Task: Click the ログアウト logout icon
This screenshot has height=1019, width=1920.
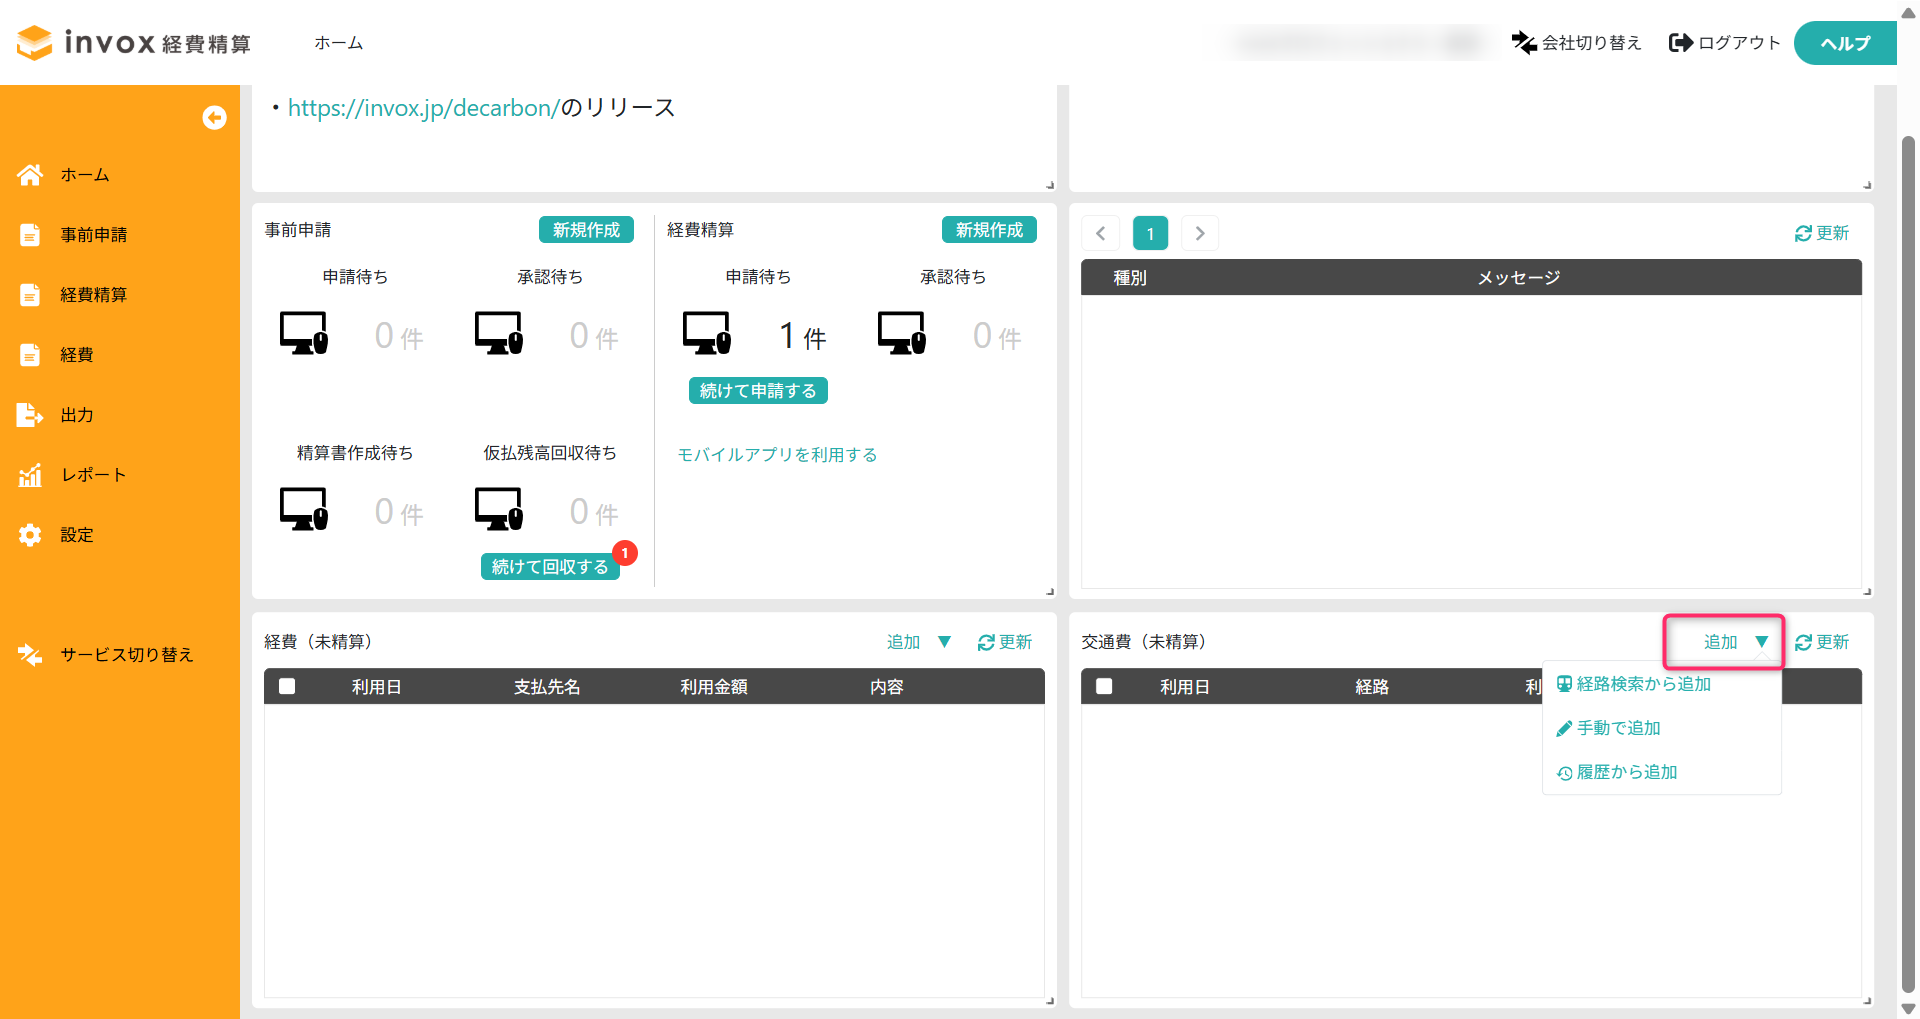Action: 1681,43
